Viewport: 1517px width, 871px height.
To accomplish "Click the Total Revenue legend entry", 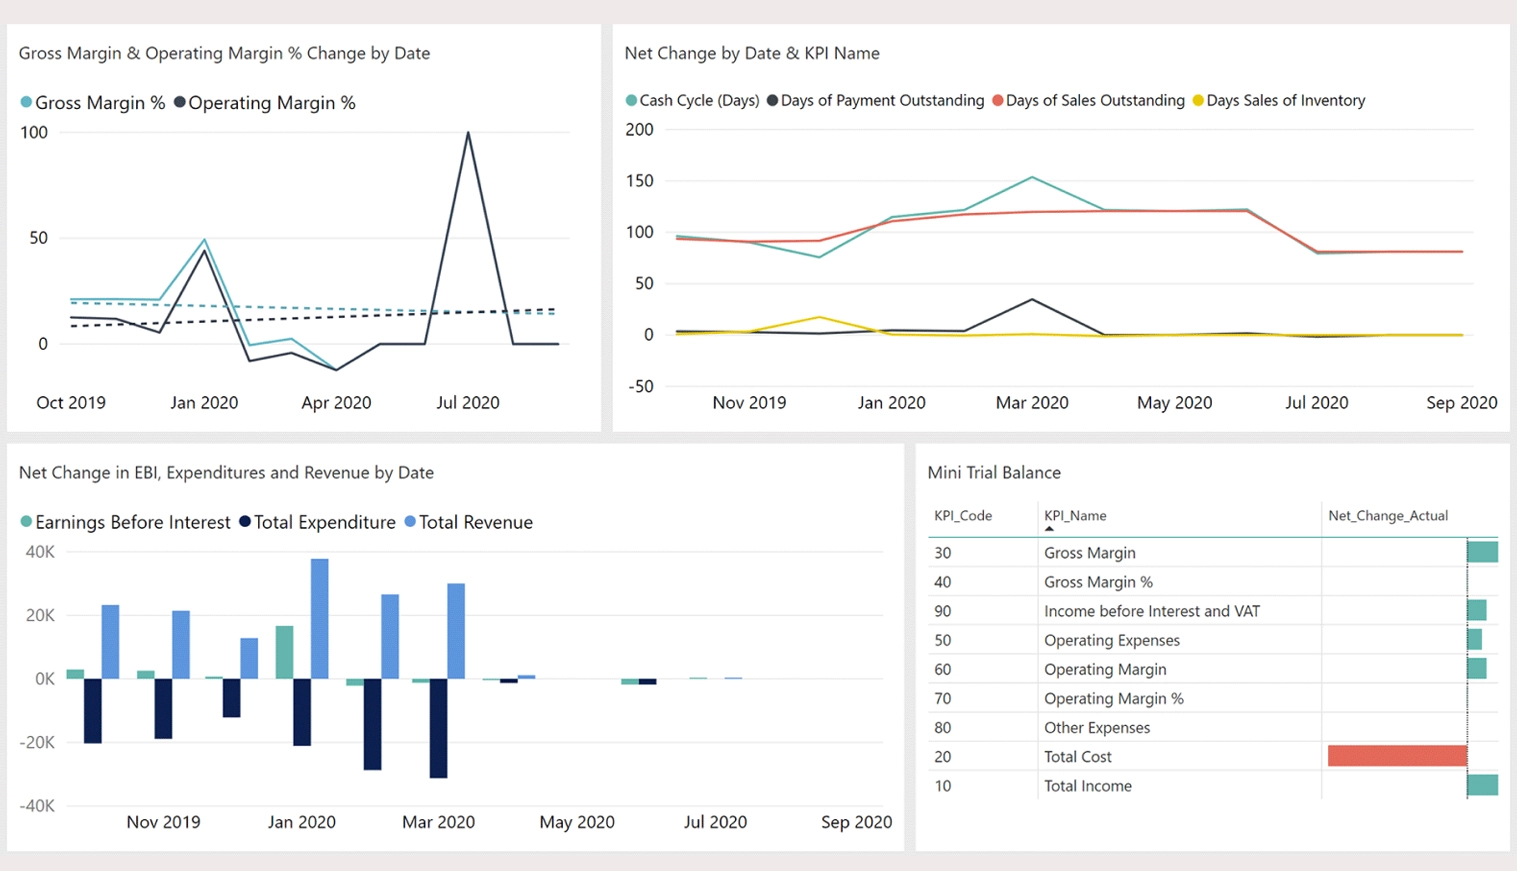I will 469,522.
